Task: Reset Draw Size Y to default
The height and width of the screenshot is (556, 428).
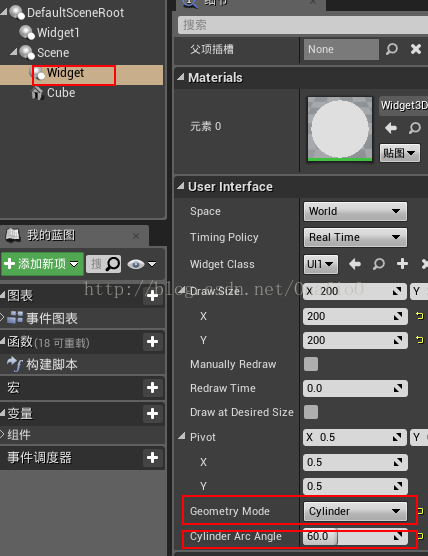Action: tap(420, 340)
